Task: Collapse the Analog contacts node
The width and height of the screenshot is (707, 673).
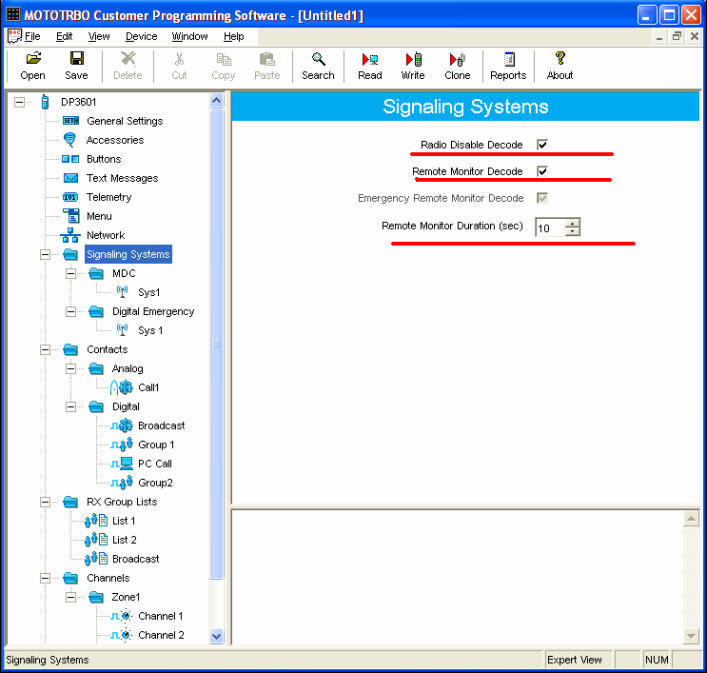Action: (71, 368)
